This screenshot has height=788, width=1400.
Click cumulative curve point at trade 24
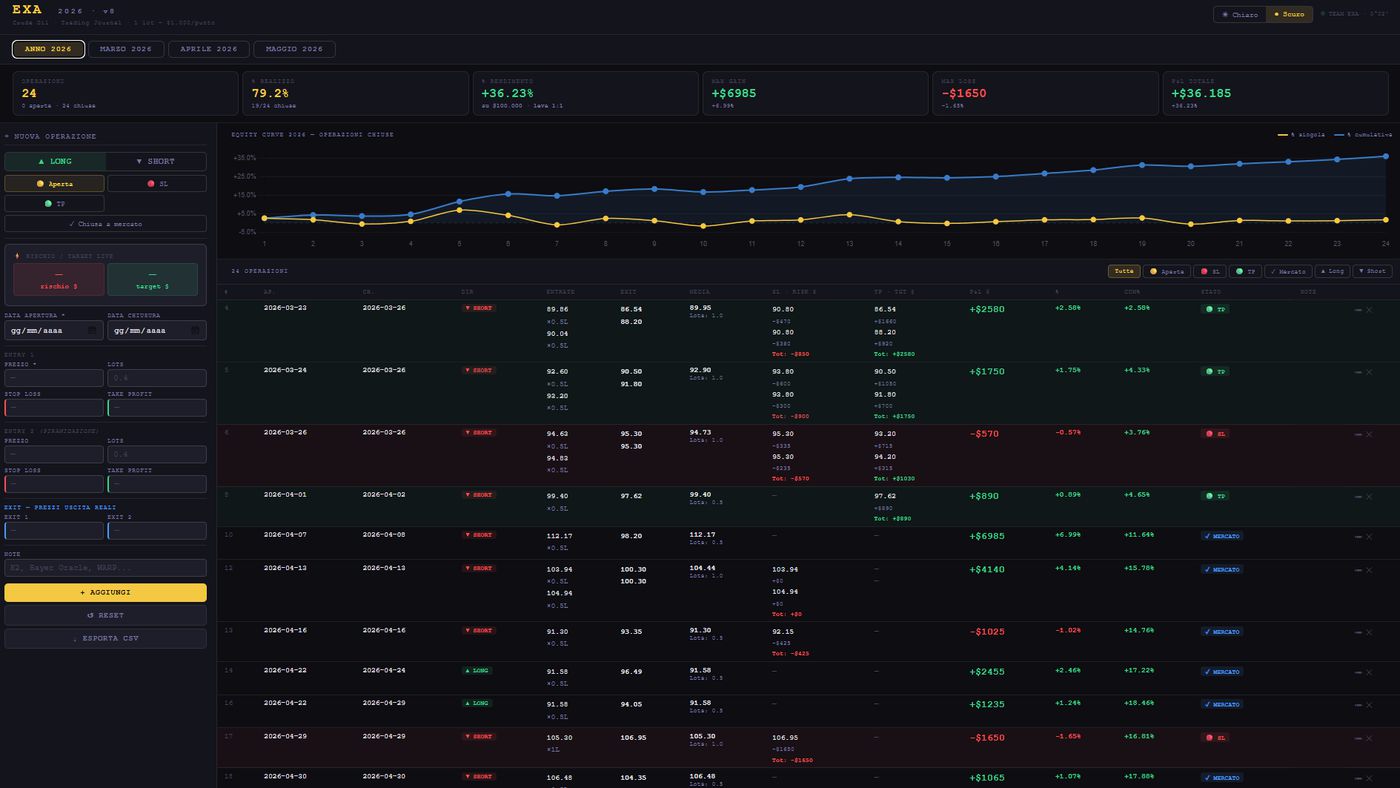click(1386, 156)
